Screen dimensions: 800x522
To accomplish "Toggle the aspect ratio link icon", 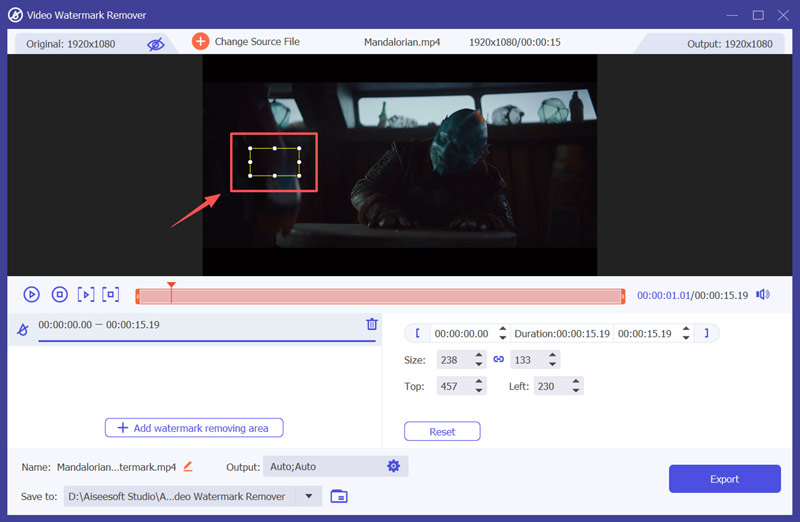I will (498, 359).
